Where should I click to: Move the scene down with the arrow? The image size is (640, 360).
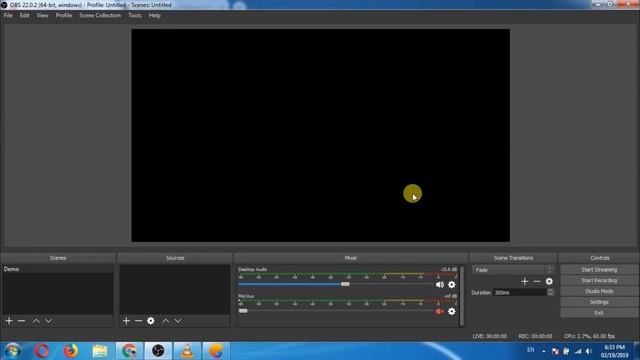pyautogui.click(x=49, y=321)
